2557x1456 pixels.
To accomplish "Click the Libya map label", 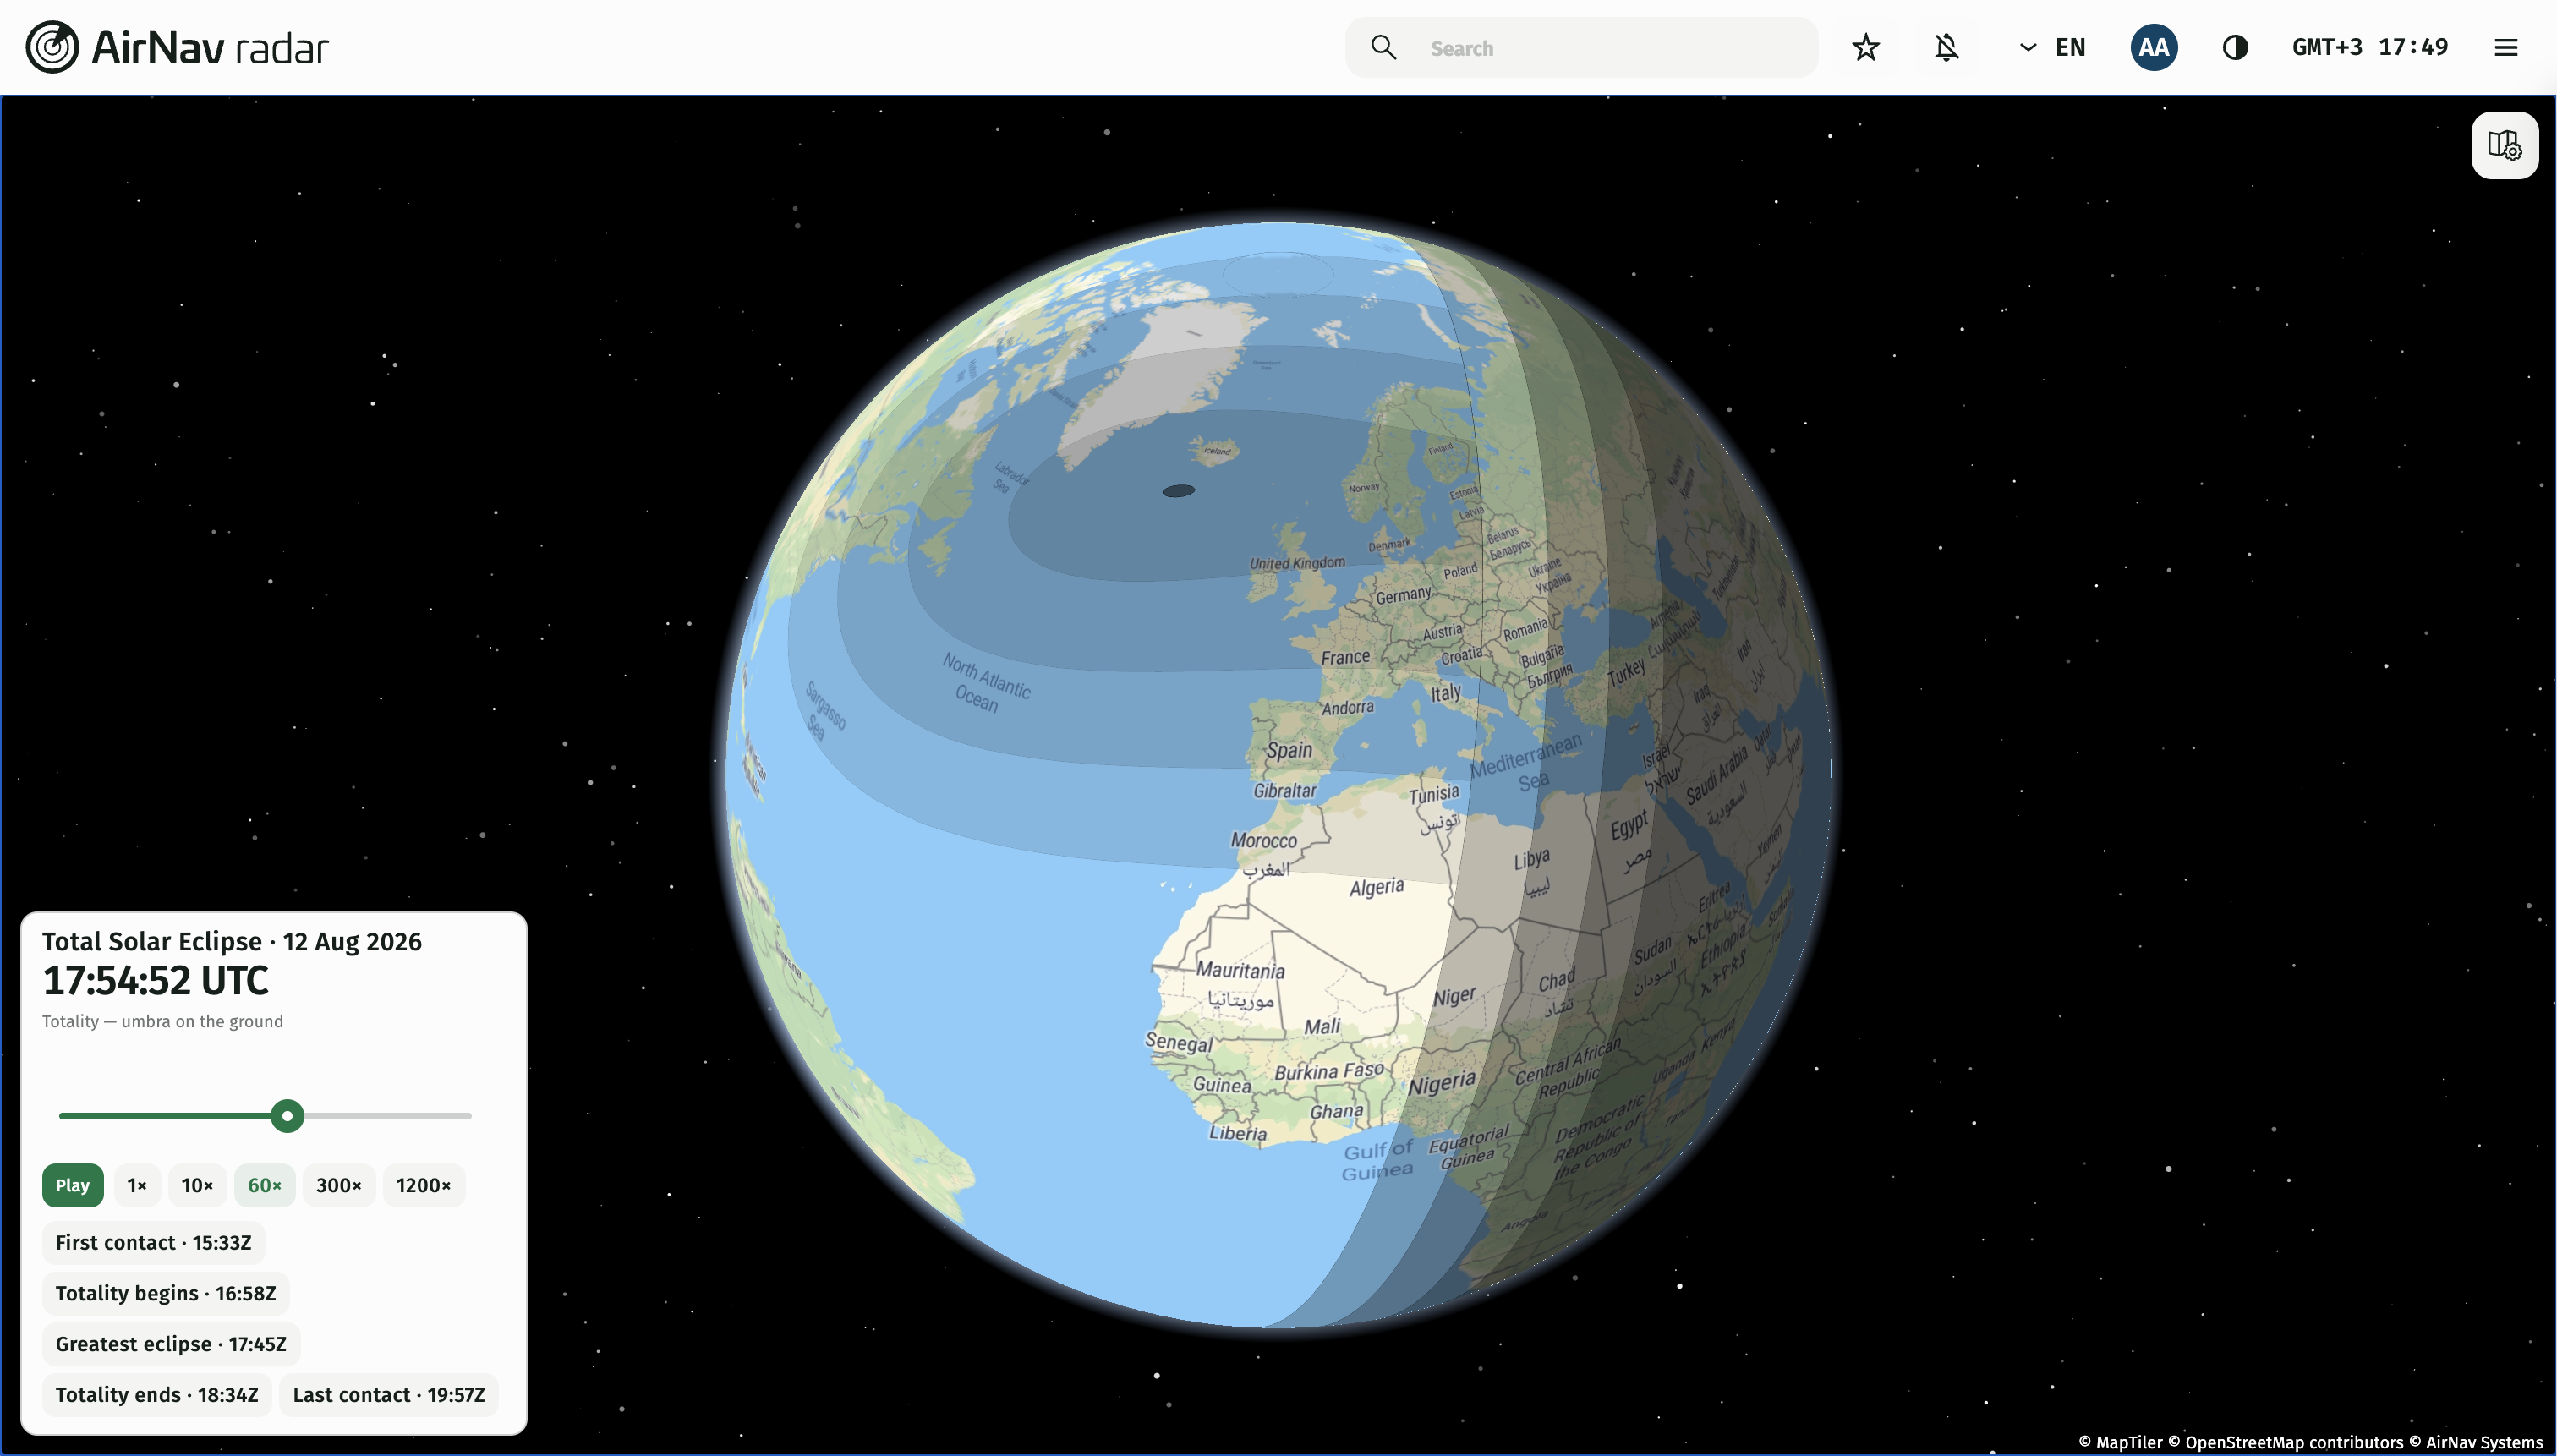I will (x=1532, y=859).
